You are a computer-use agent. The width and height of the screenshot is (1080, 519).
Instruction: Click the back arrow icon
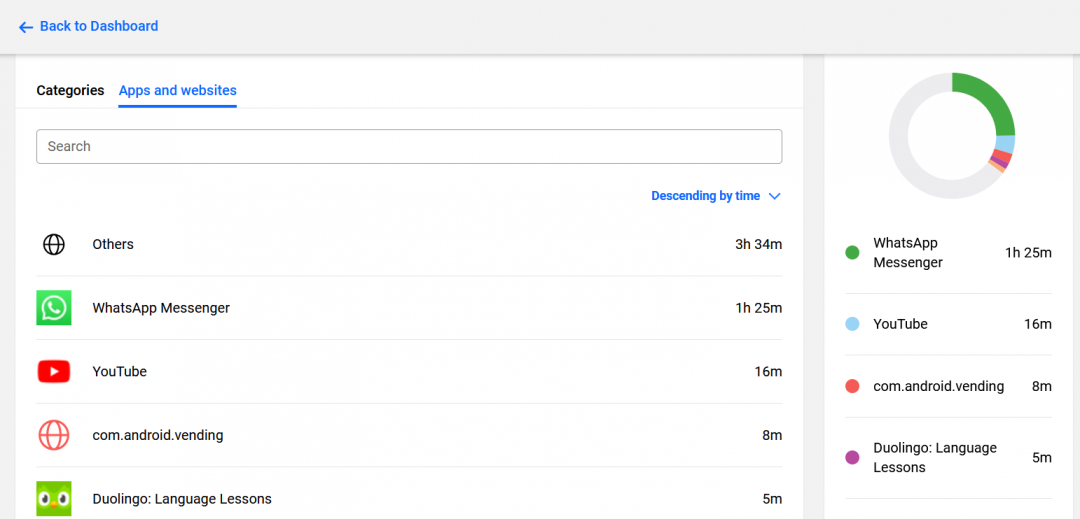26,27
